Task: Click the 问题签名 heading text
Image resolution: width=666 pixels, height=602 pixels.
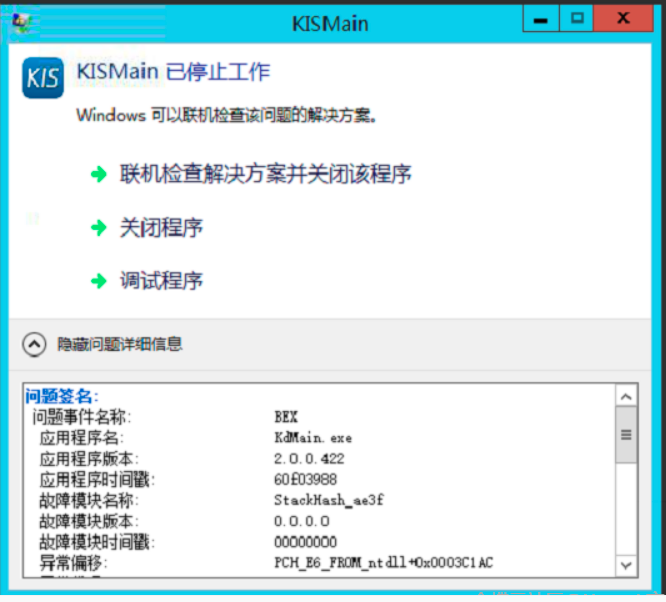Action: pyautogui.click(x=62, y=396)
